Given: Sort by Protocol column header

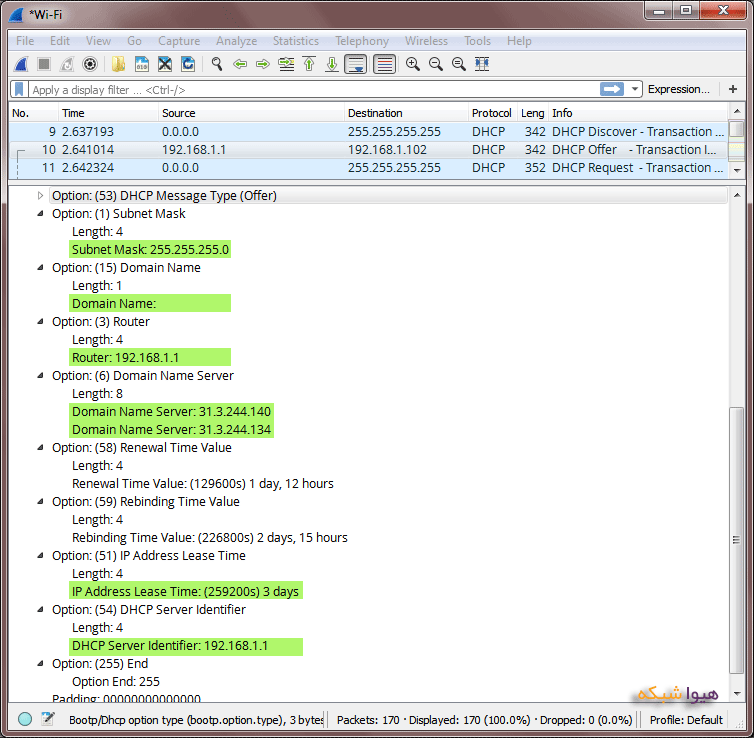Looking at the screenshot, I should click(x=492, y=113).
